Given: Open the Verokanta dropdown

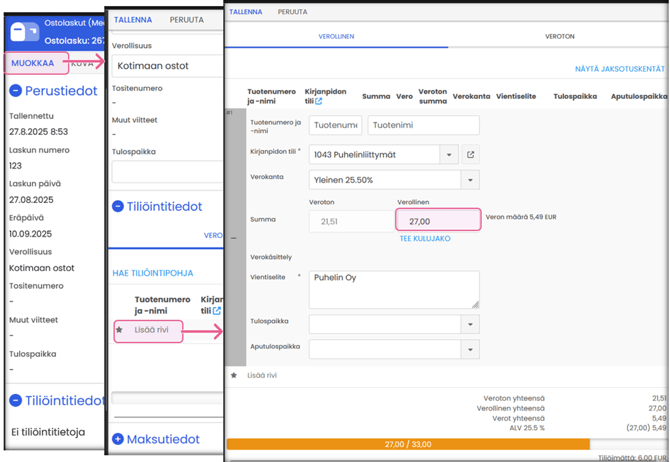Looking at the screenshot, I should 469,181.
